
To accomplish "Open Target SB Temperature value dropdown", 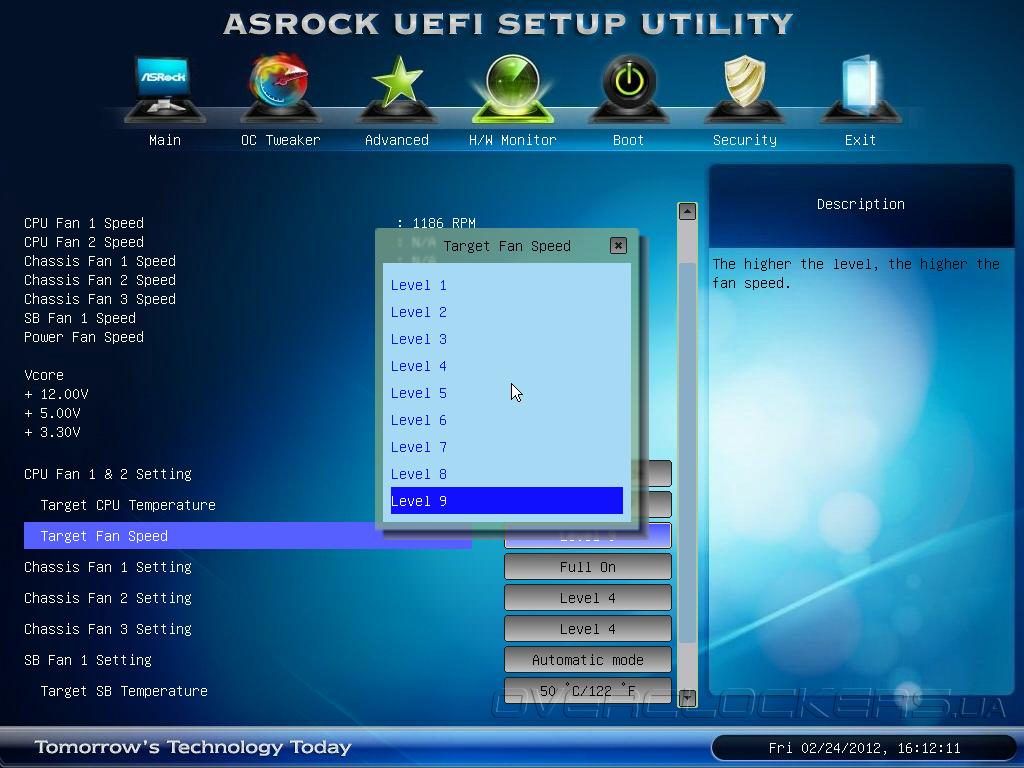I will coord(588,690).
